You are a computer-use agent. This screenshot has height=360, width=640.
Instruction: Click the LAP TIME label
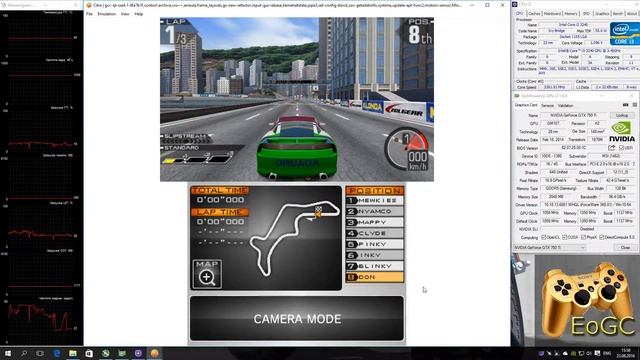220,212
